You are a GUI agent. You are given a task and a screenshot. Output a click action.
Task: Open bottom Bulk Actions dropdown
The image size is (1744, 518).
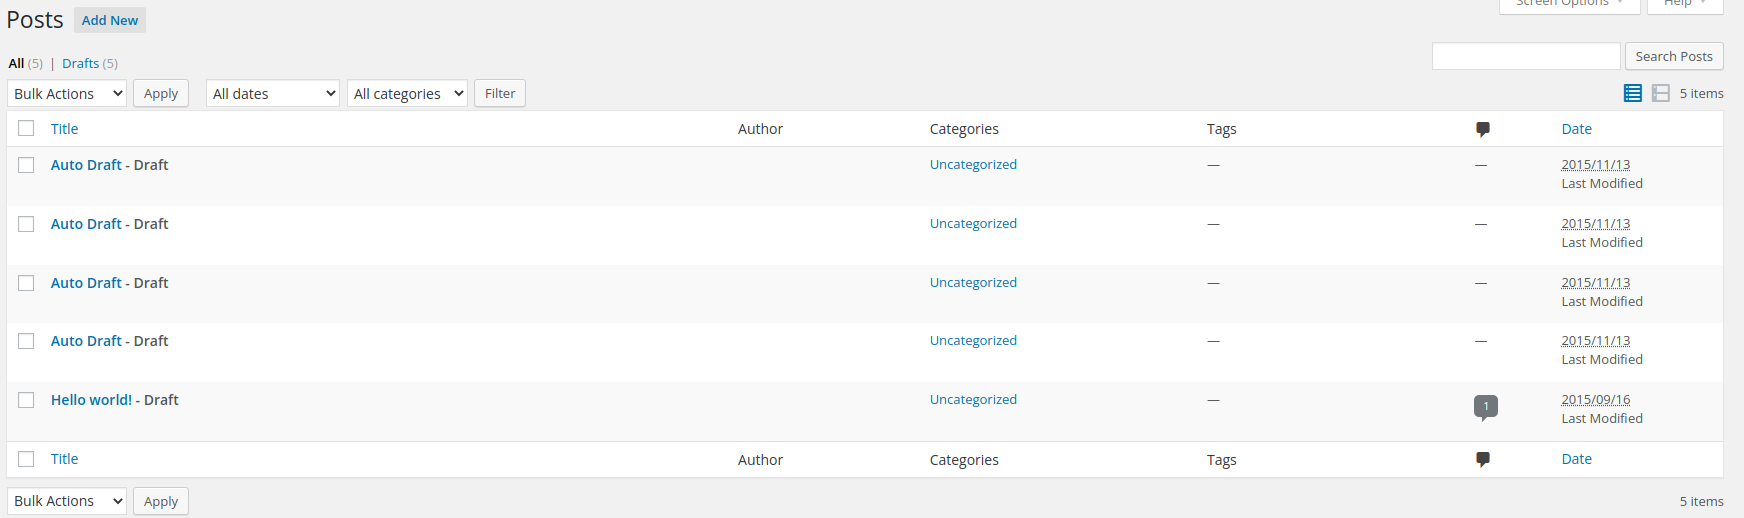67,501
